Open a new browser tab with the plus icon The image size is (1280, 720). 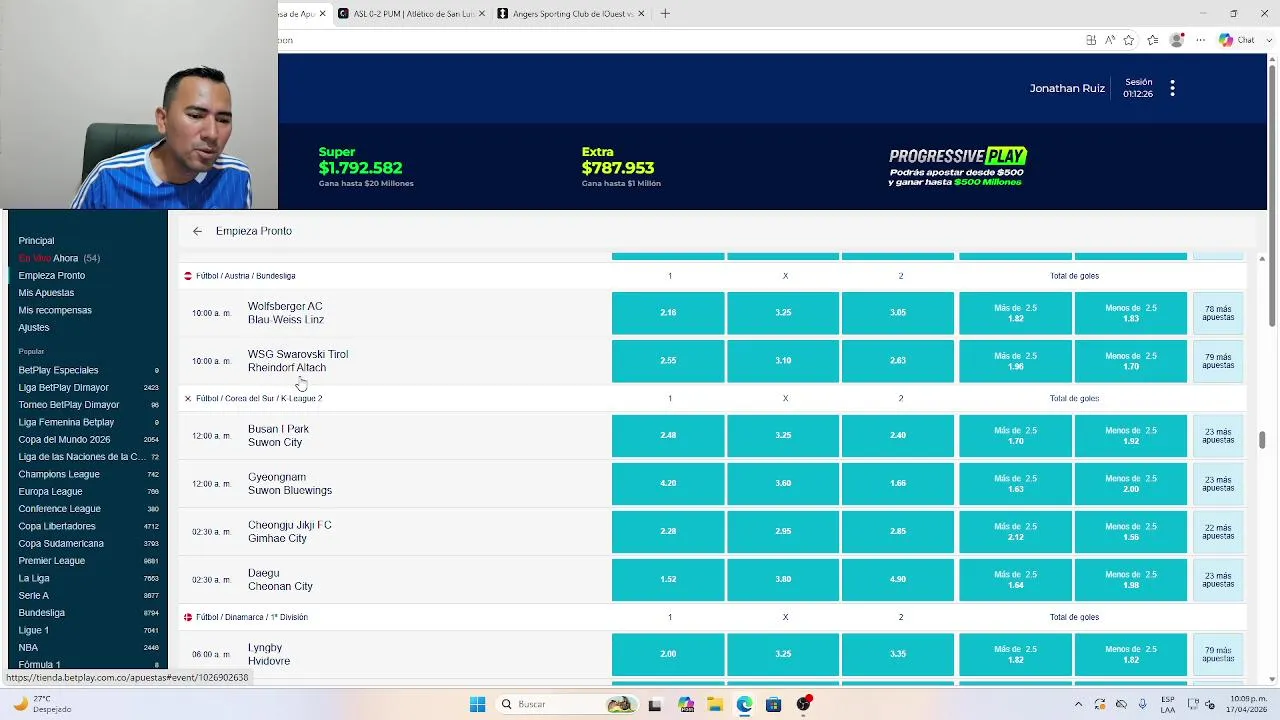(665, 13)
